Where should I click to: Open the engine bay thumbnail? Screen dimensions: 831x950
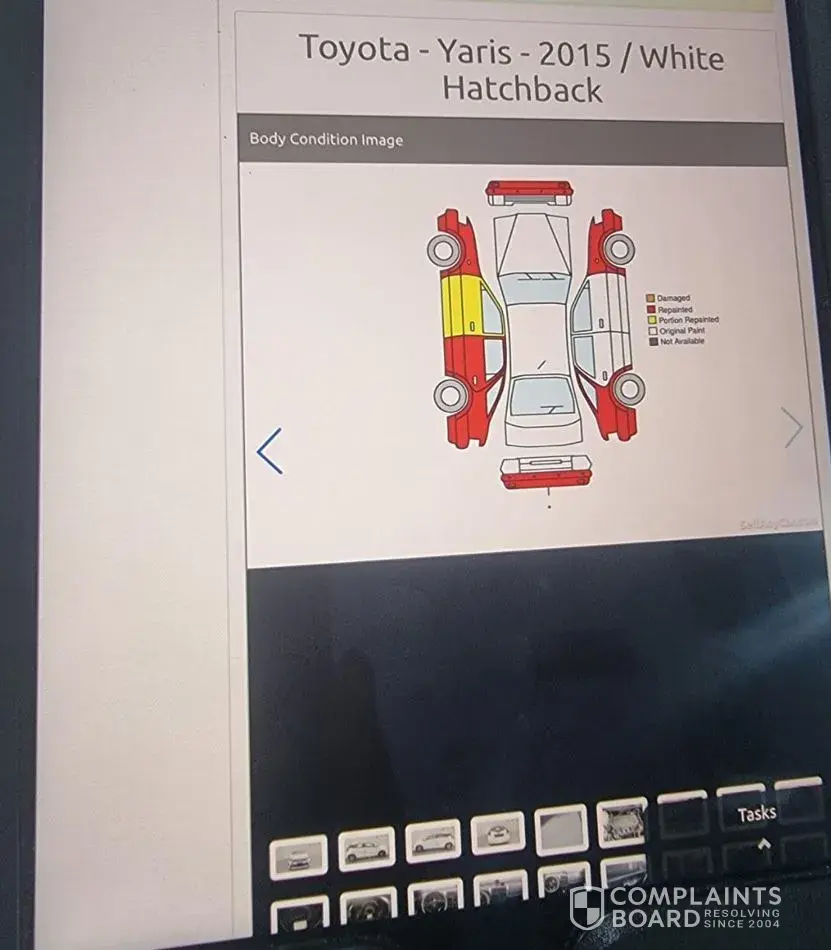(x=622, y=822)
